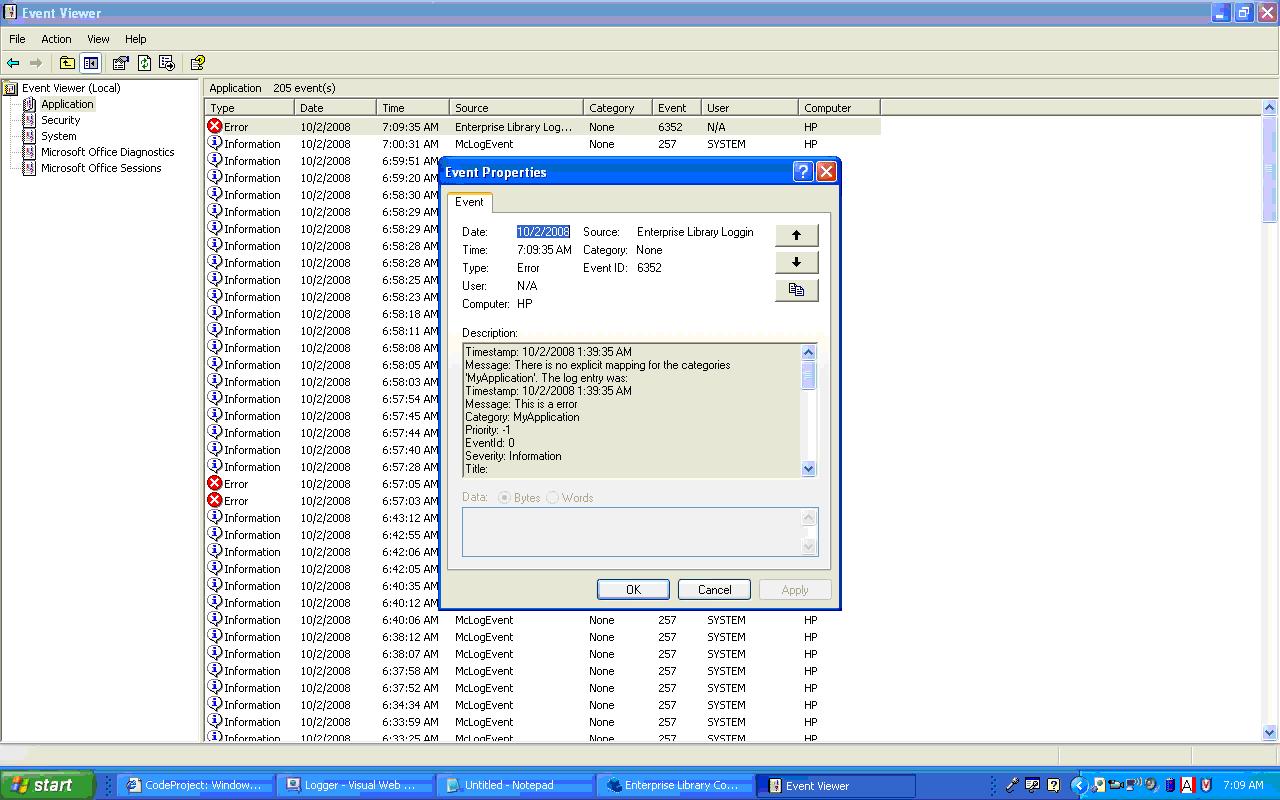Click the red V antivirus tray icon
1280x800 pixels.
click(x=1206, y=785)
